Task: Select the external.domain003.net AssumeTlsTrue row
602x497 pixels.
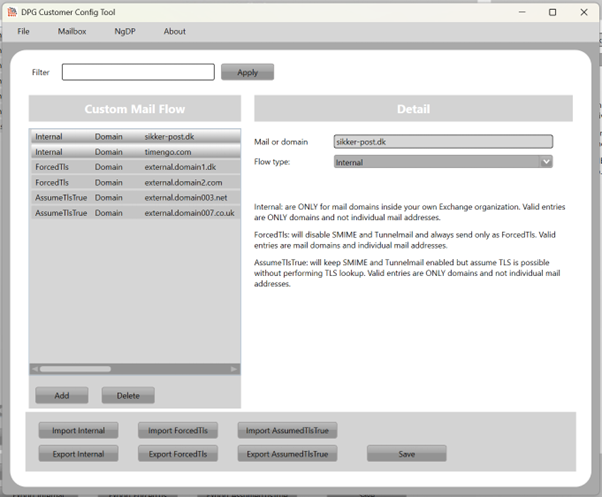Action: click(x=135, y=198)
